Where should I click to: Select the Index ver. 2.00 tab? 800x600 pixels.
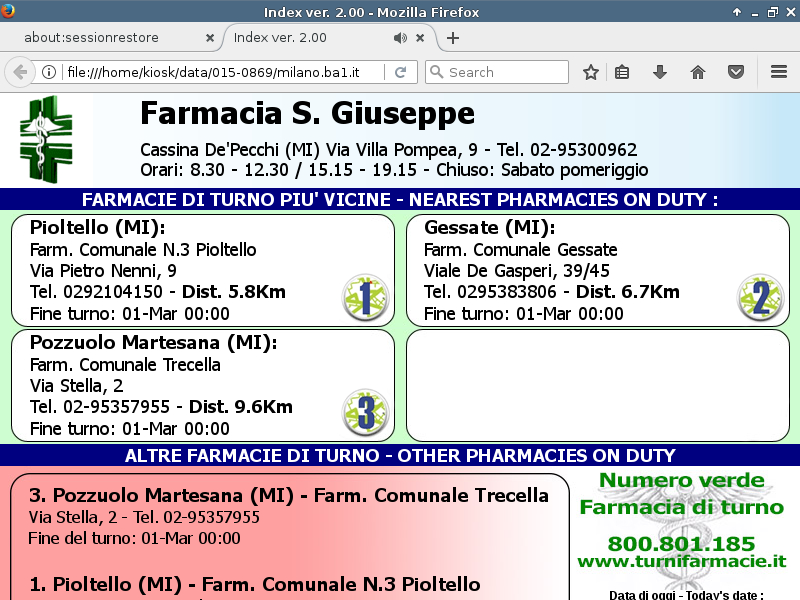[300, 38]
